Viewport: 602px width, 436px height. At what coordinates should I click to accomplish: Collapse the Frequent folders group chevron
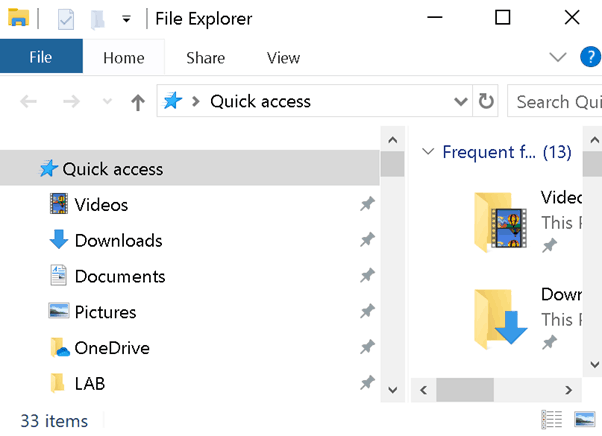point(428,151)
